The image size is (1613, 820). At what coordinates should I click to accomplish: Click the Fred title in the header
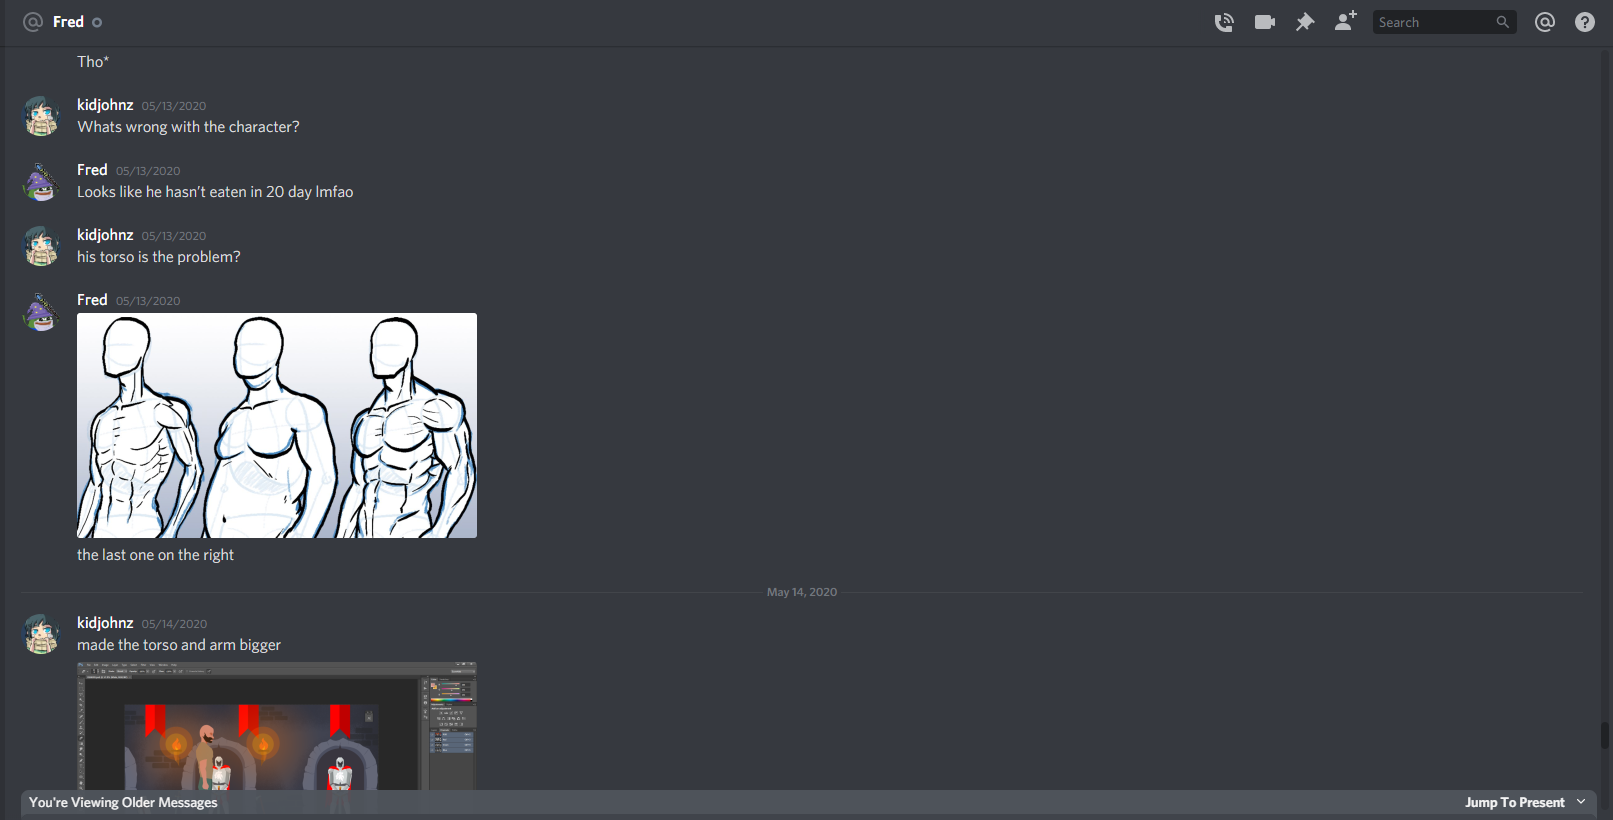tap(68, 22)
